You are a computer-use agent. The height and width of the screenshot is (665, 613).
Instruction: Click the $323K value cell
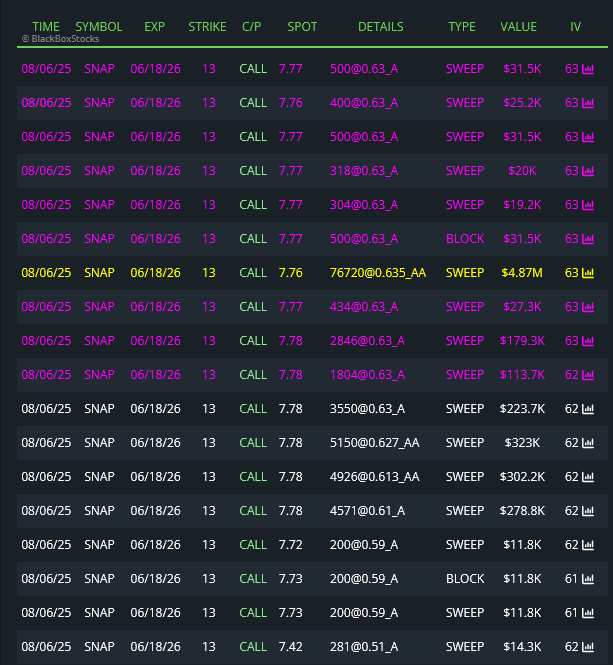coord(522,443)
